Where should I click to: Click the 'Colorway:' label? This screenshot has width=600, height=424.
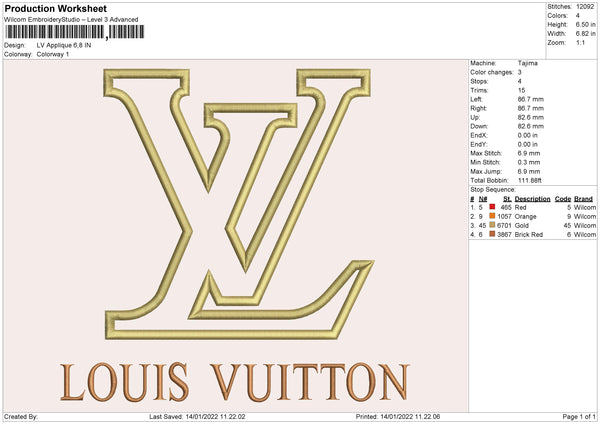coord(18,54)
